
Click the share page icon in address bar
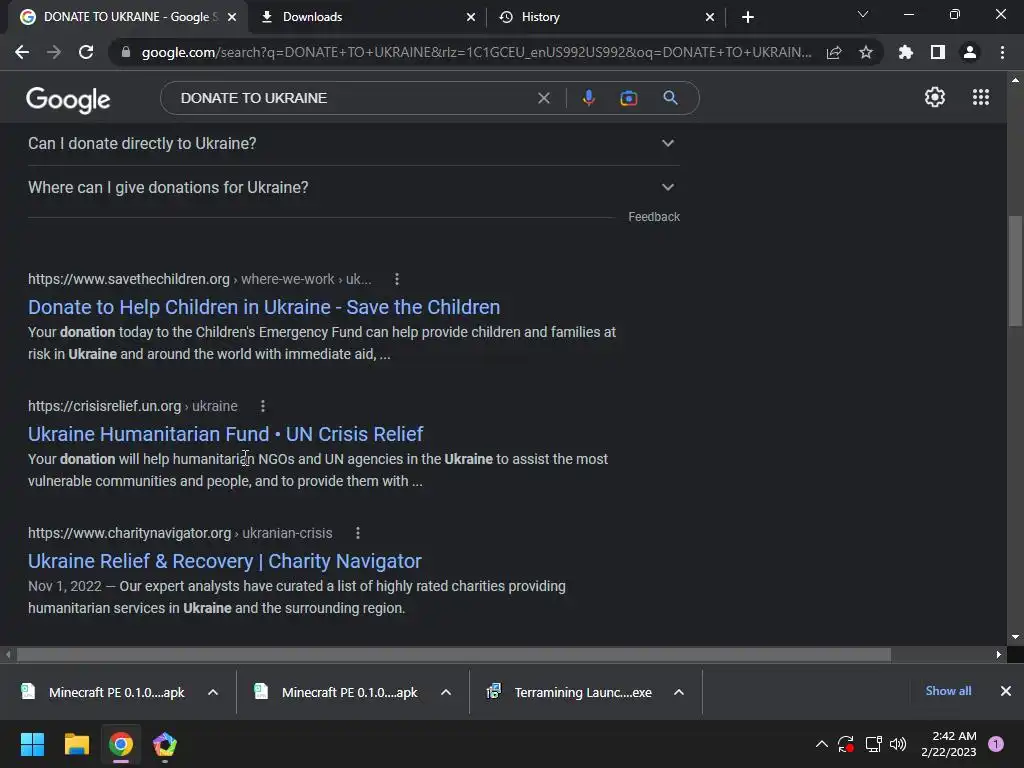(x=834, y=52)
